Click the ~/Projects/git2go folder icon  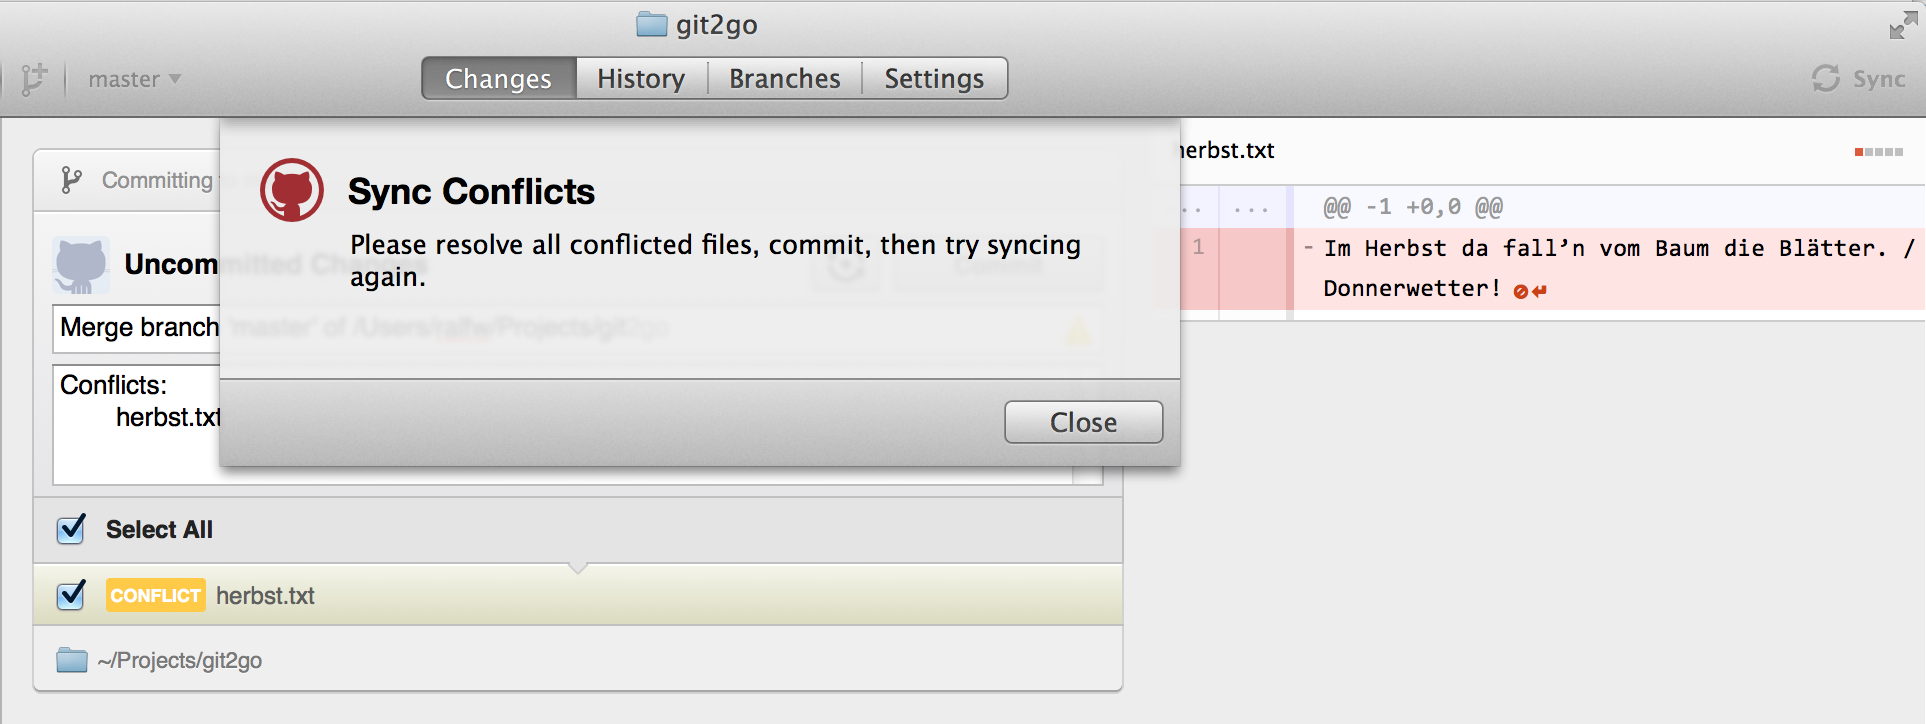[72, 660]
